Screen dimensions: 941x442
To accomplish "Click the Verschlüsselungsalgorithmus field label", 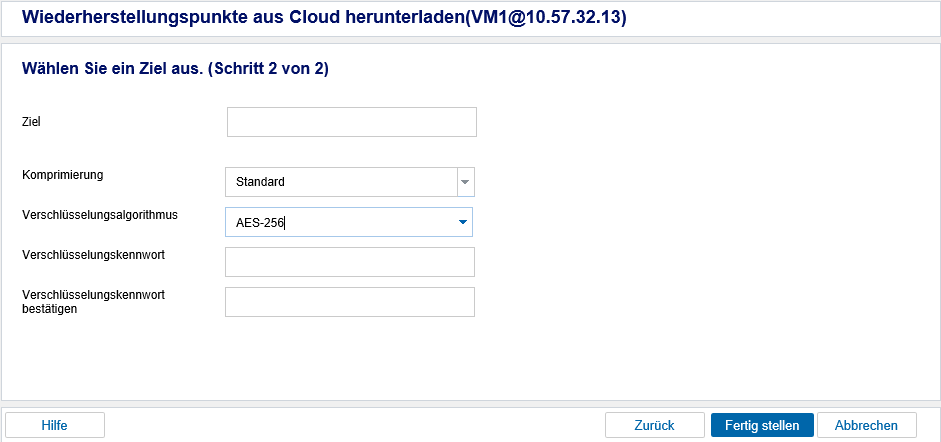I will [100, 215].
